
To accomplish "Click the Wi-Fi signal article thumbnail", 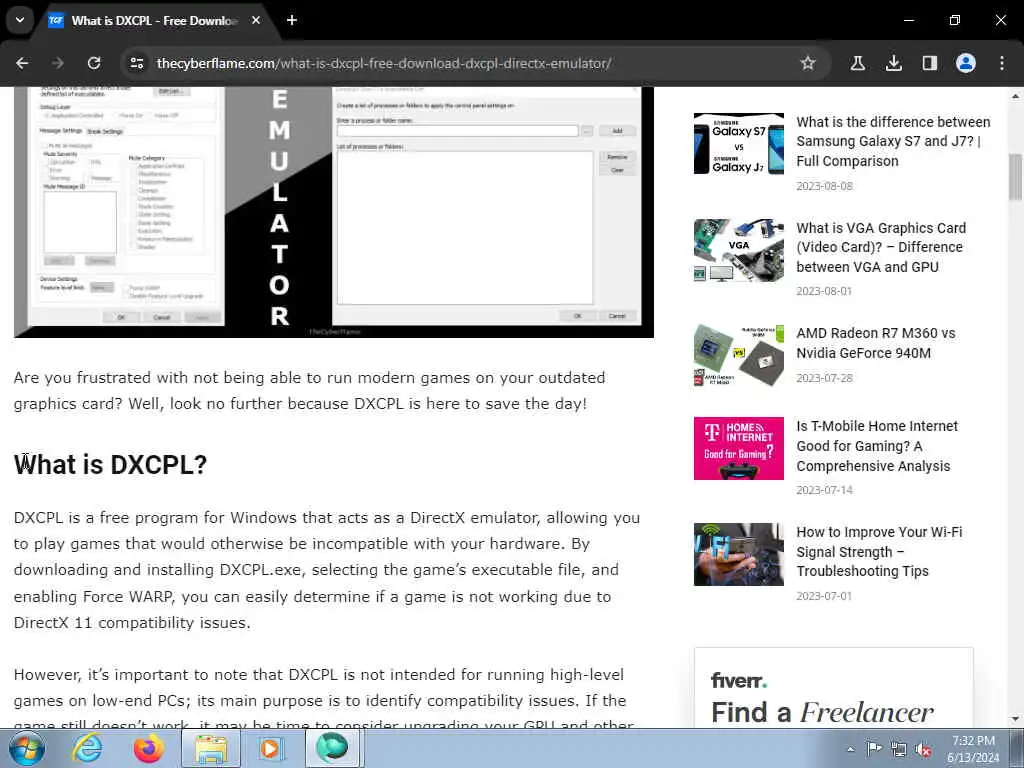I will coord(739,554).
